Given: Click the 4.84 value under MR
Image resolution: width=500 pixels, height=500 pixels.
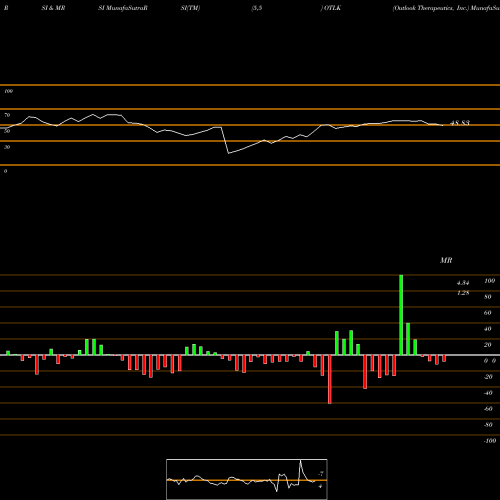Looking at the screenshot, I should coord(463,283).
